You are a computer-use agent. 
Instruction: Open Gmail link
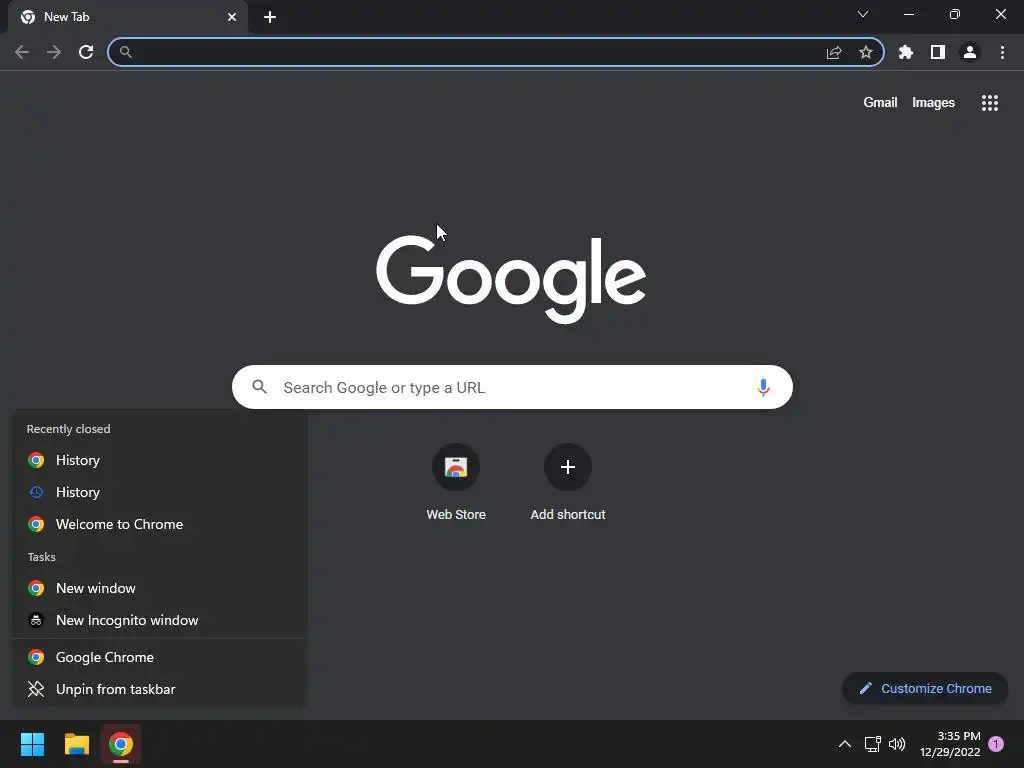(x=880, y=103)
